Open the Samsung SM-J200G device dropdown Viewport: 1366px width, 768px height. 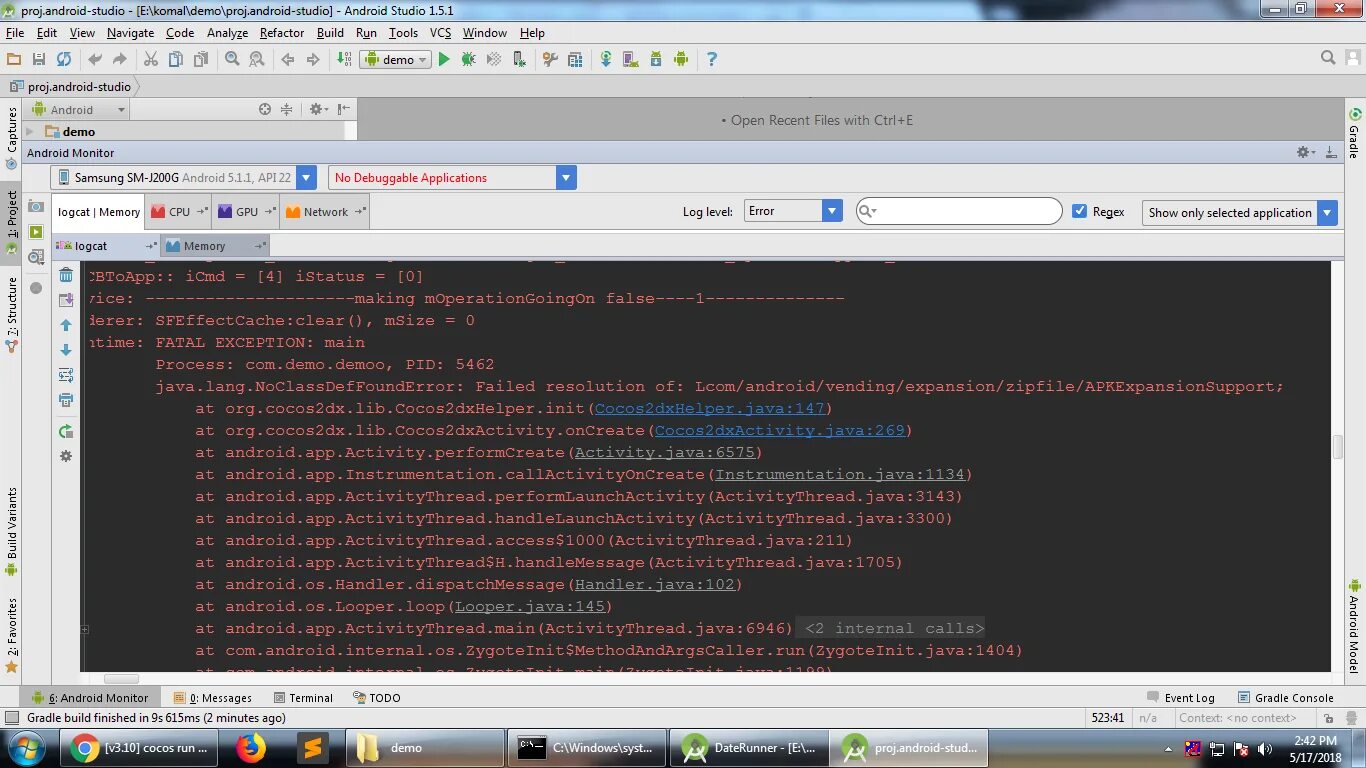point(184,178)
